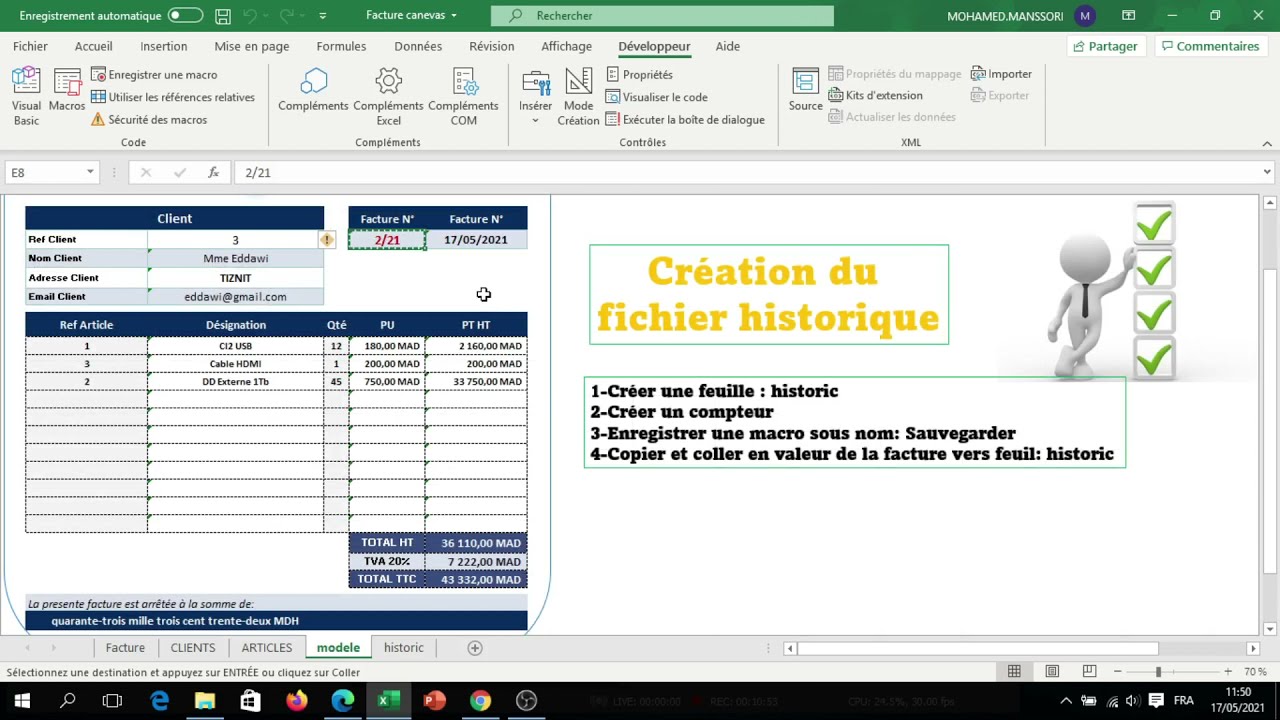Select the invoice number cell 2/21
Screen dimensions: 1280x720
point(387,240)
